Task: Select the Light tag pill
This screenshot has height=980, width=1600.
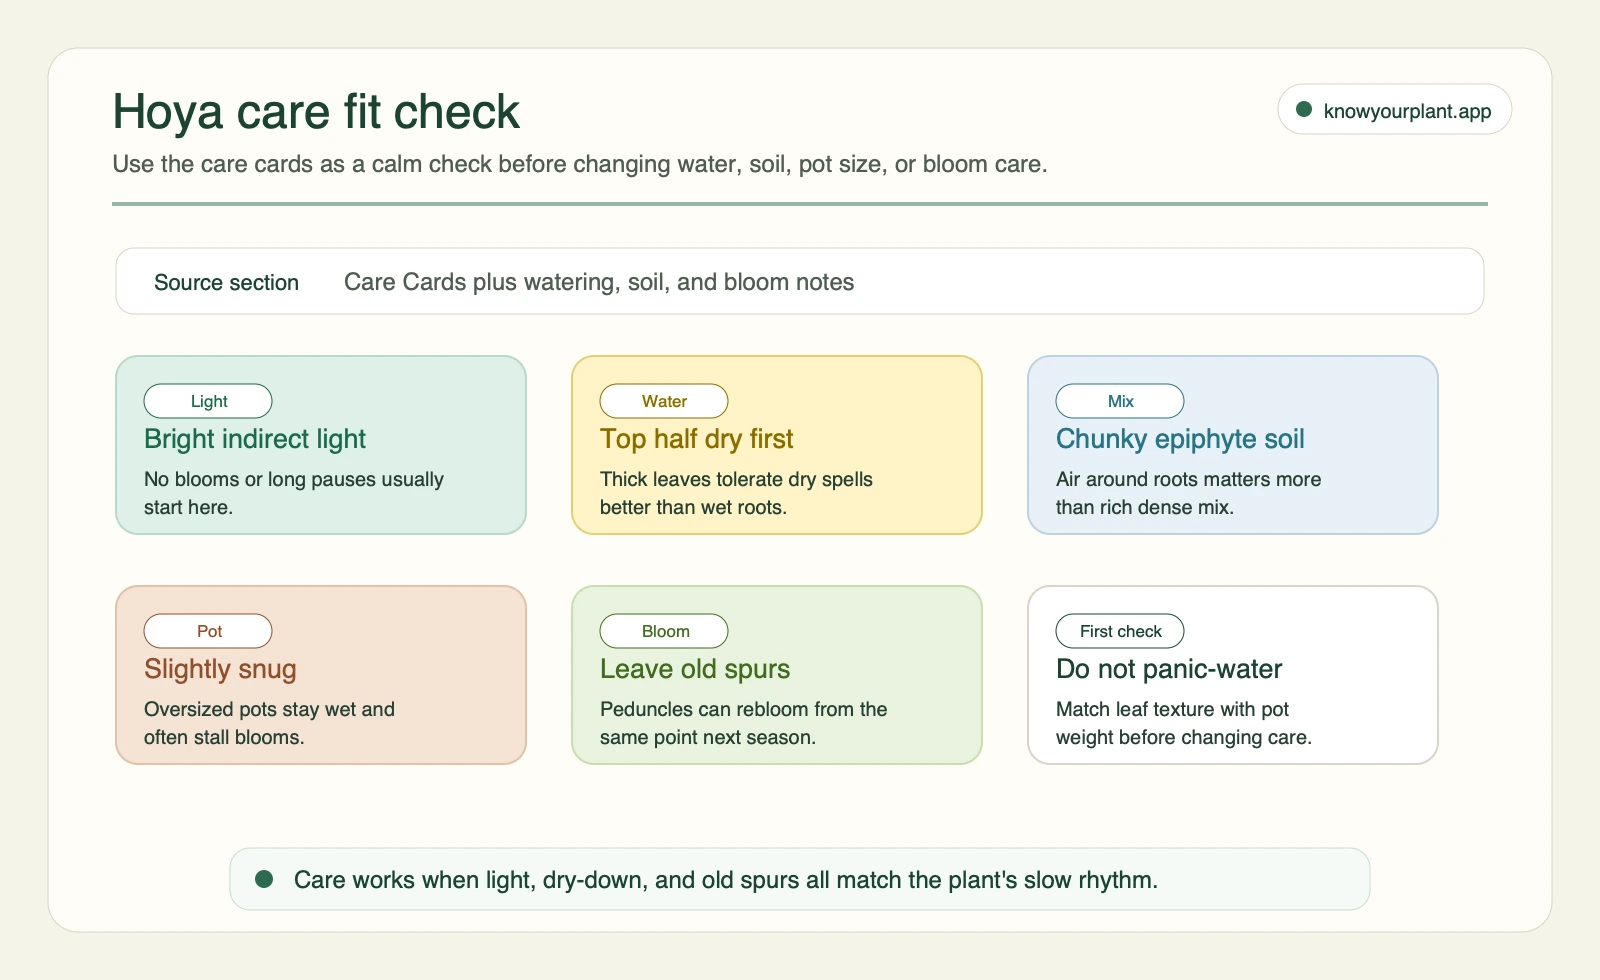Action: (208, 401)
